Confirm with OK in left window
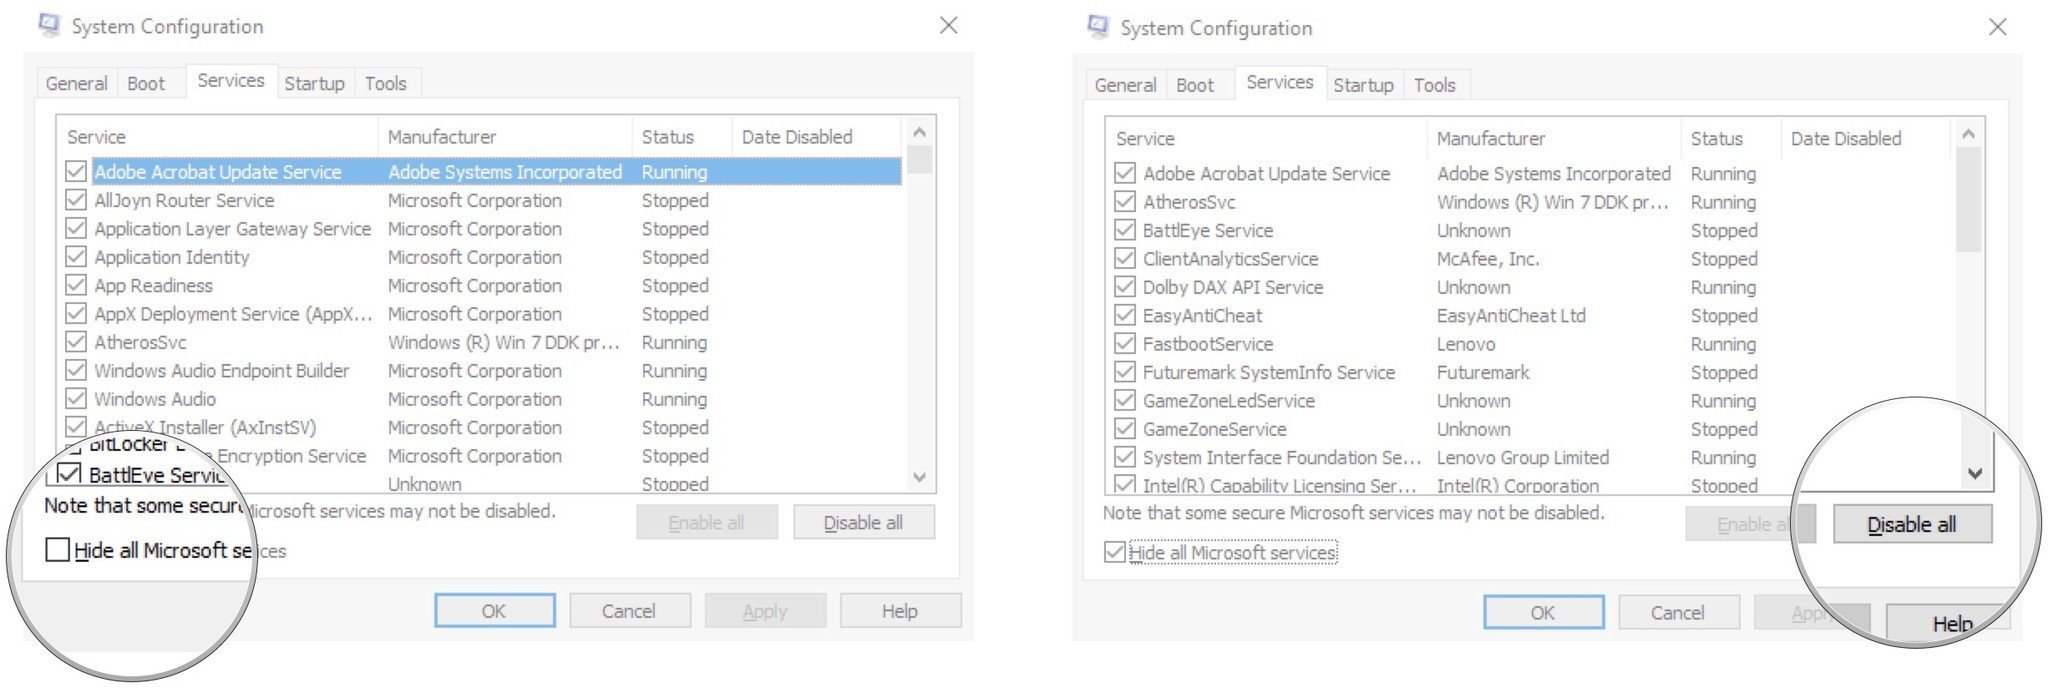 click(495, 611)
